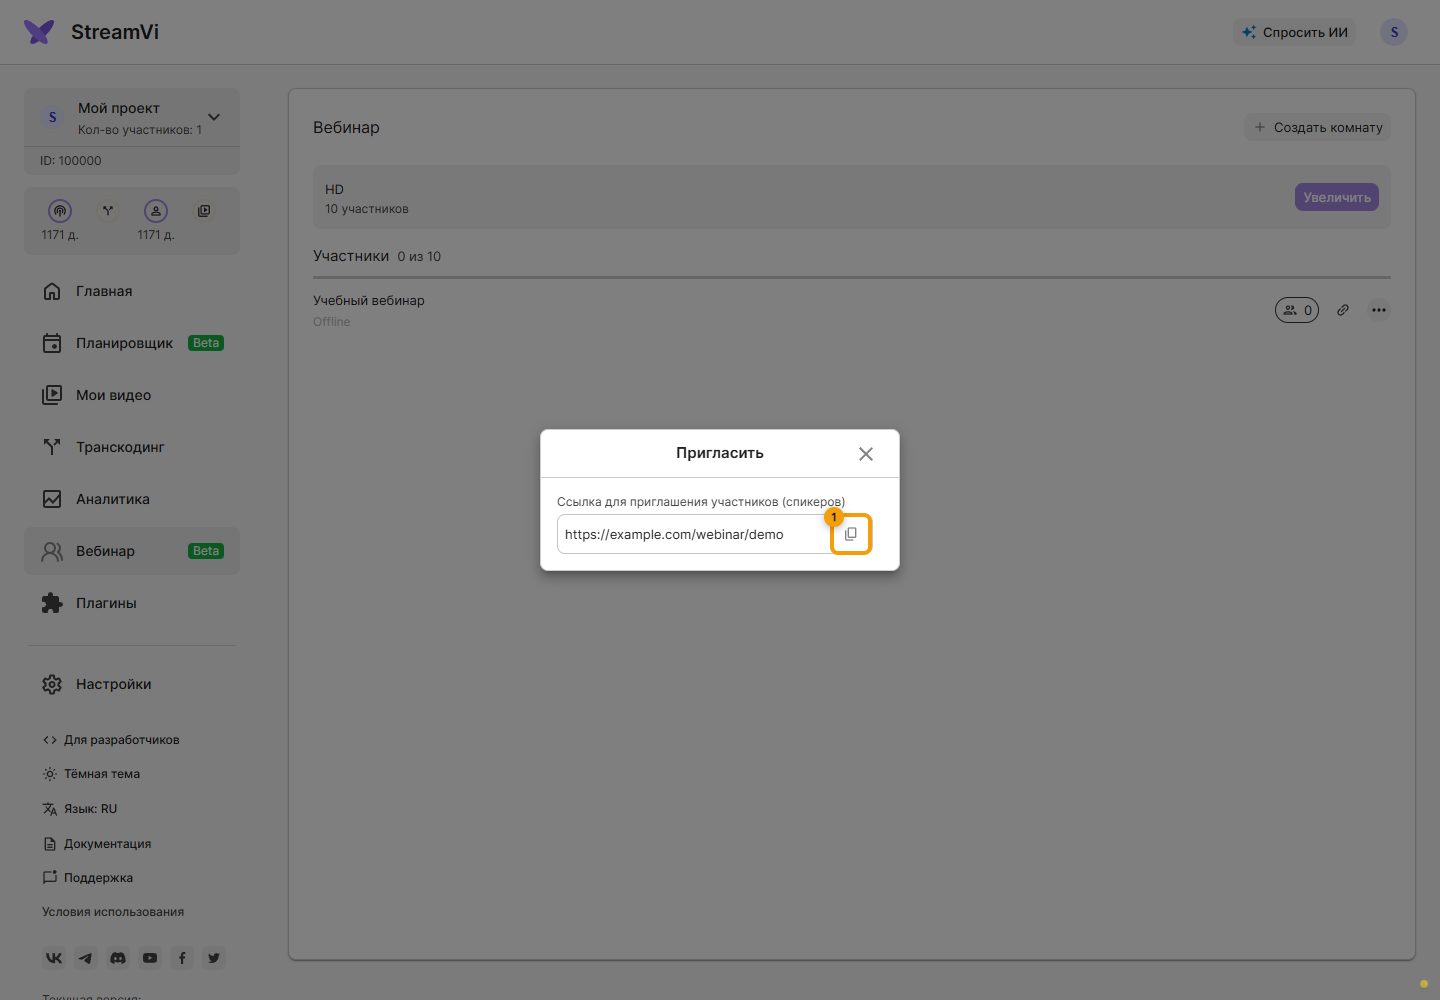The width and height of the screenshot is (1440, 1000).
Task: Open Поддержка link
Action: pos(88,878)
